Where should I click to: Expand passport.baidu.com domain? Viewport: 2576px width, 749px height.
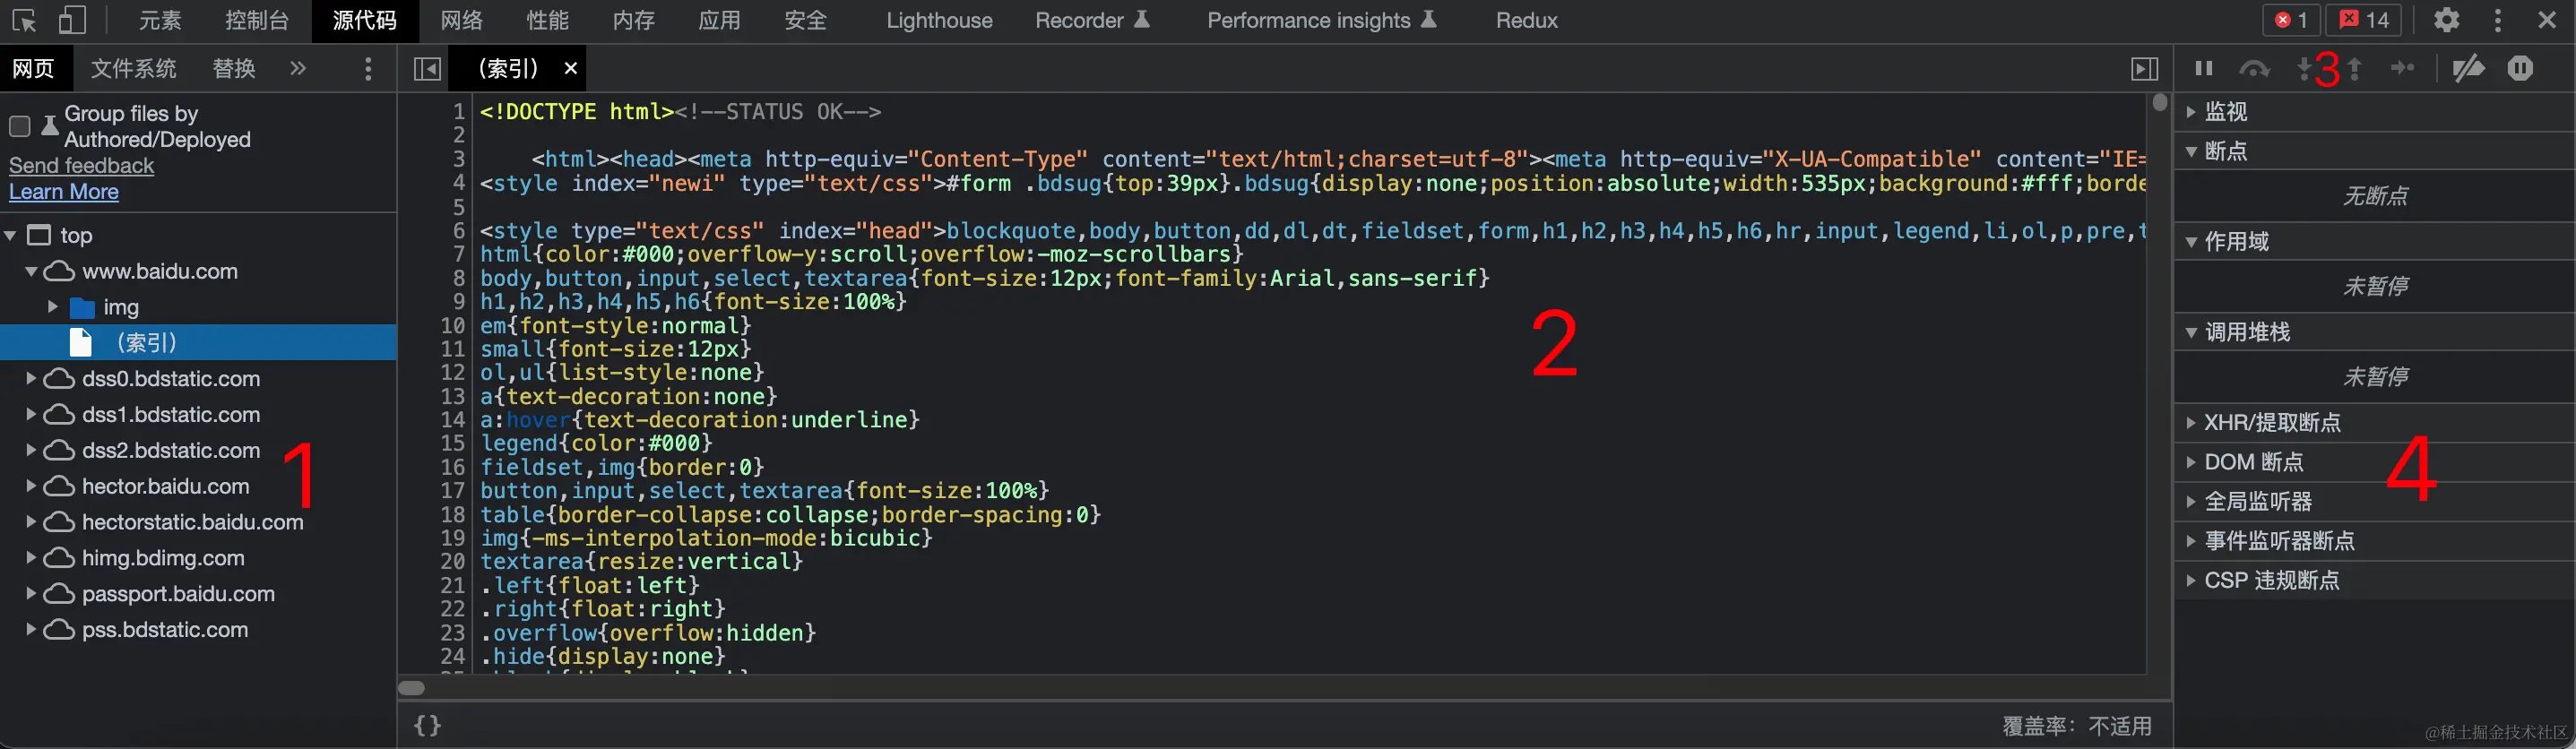click(31, 594)
